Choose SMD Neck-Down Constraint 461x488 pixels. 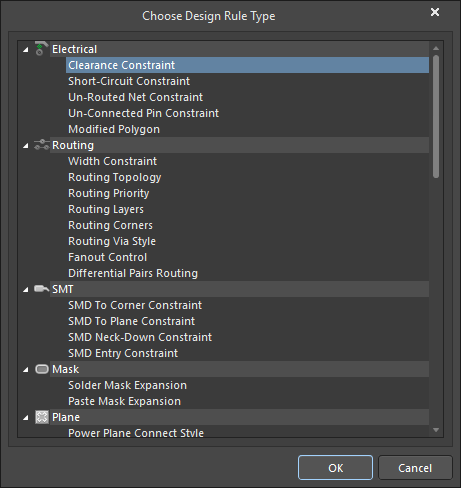140,337
